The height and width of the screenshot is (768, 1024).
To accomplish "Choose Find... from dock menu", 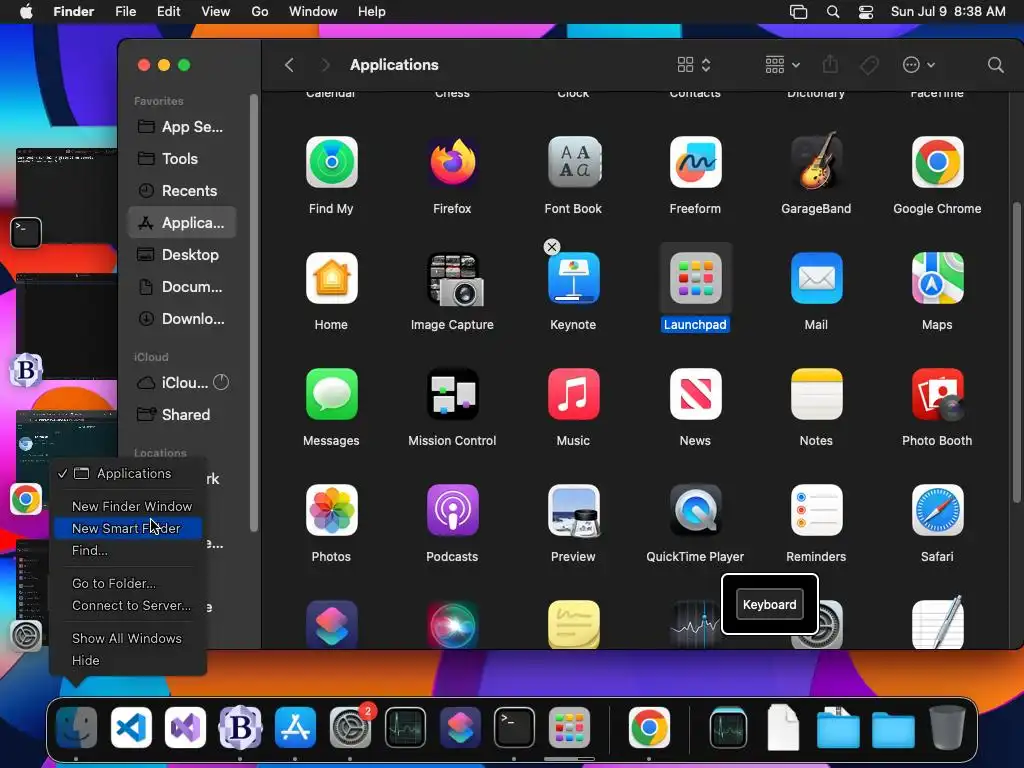I will click(x=128, y=551).
